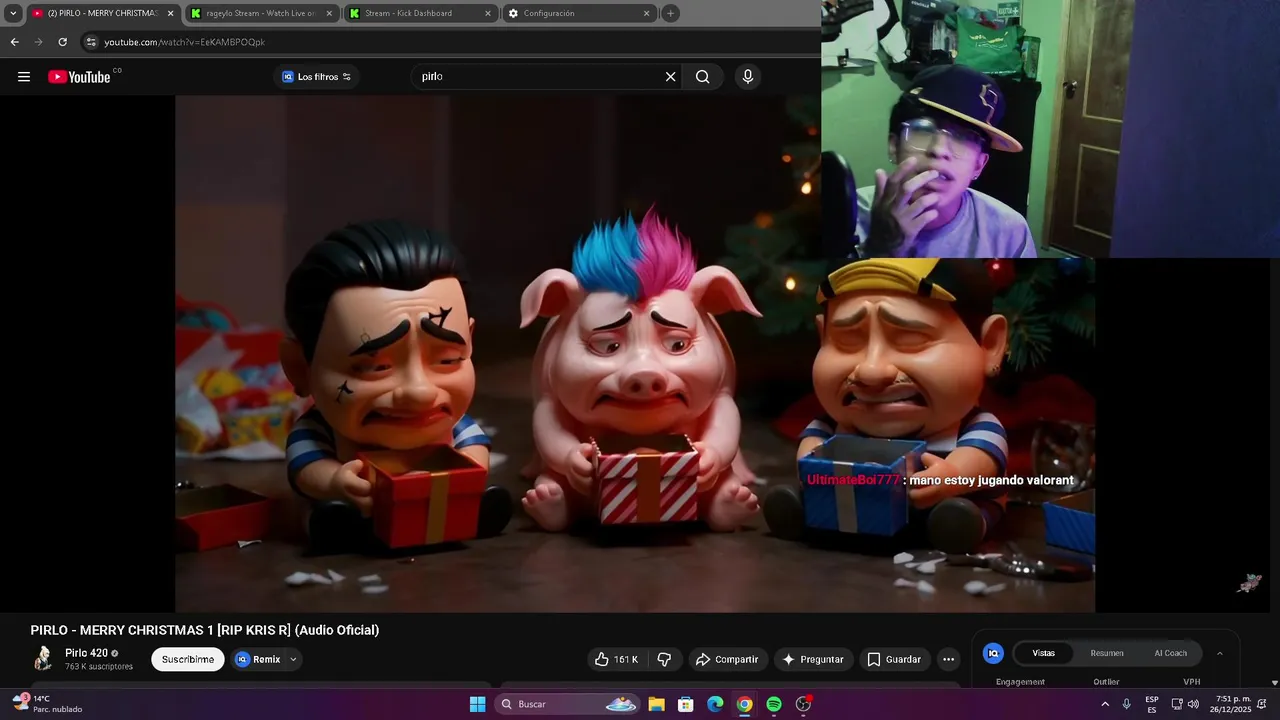Screen dimensions: 1280x720
Task: Close the Configuración tab
Action: [646, 13]
